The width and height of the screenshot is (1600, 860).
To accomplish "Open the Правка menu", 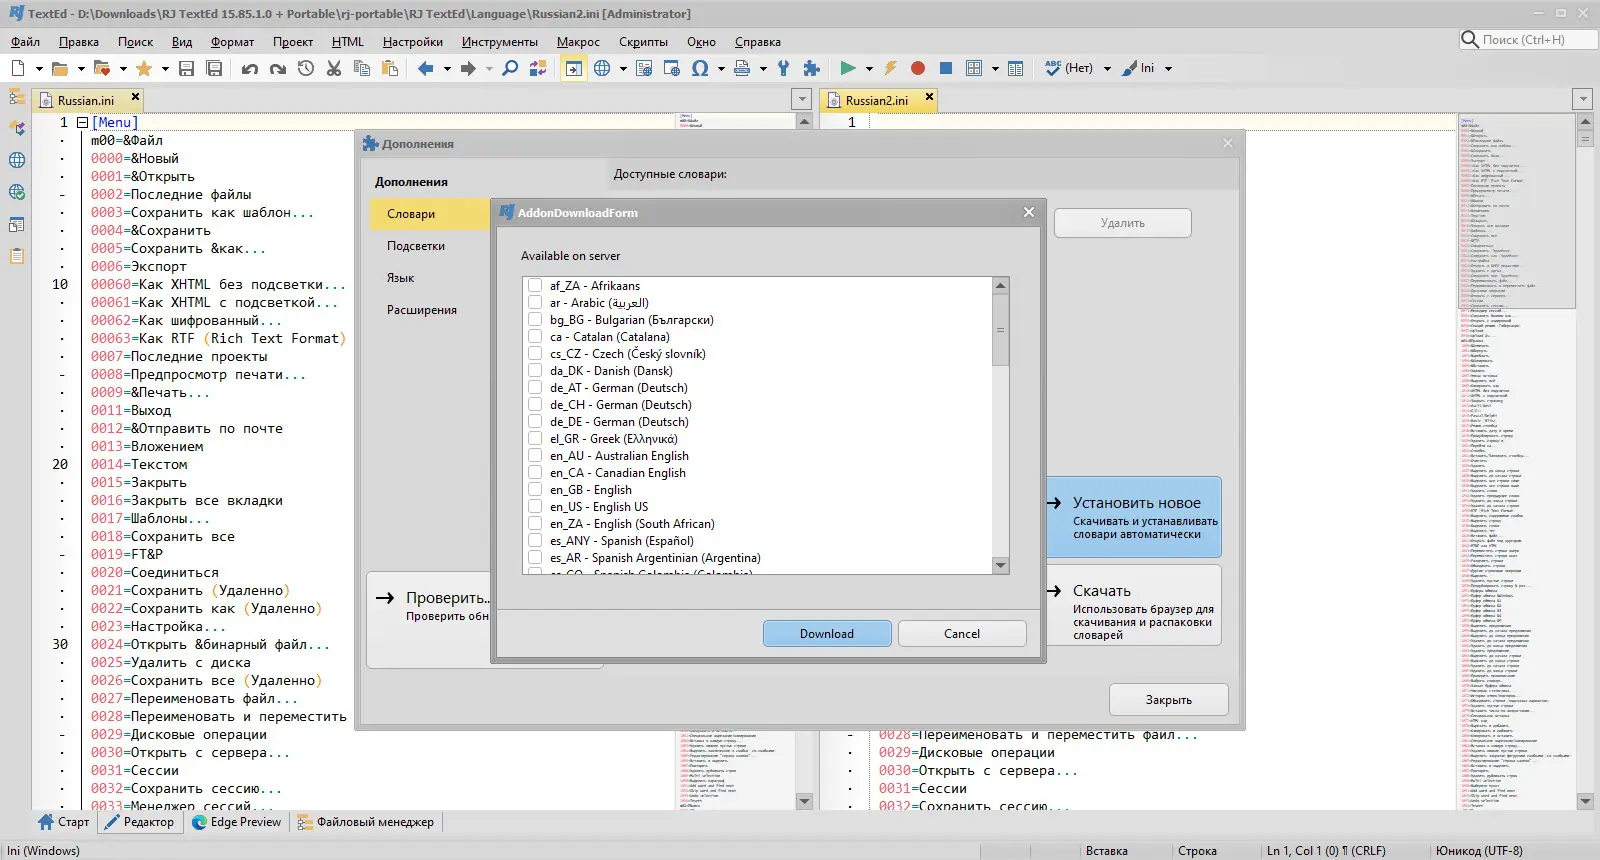I will (79, 42).
